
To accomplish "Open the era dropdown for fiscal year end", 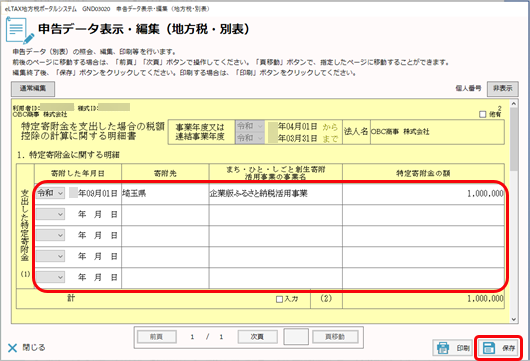I will (250, 138).
